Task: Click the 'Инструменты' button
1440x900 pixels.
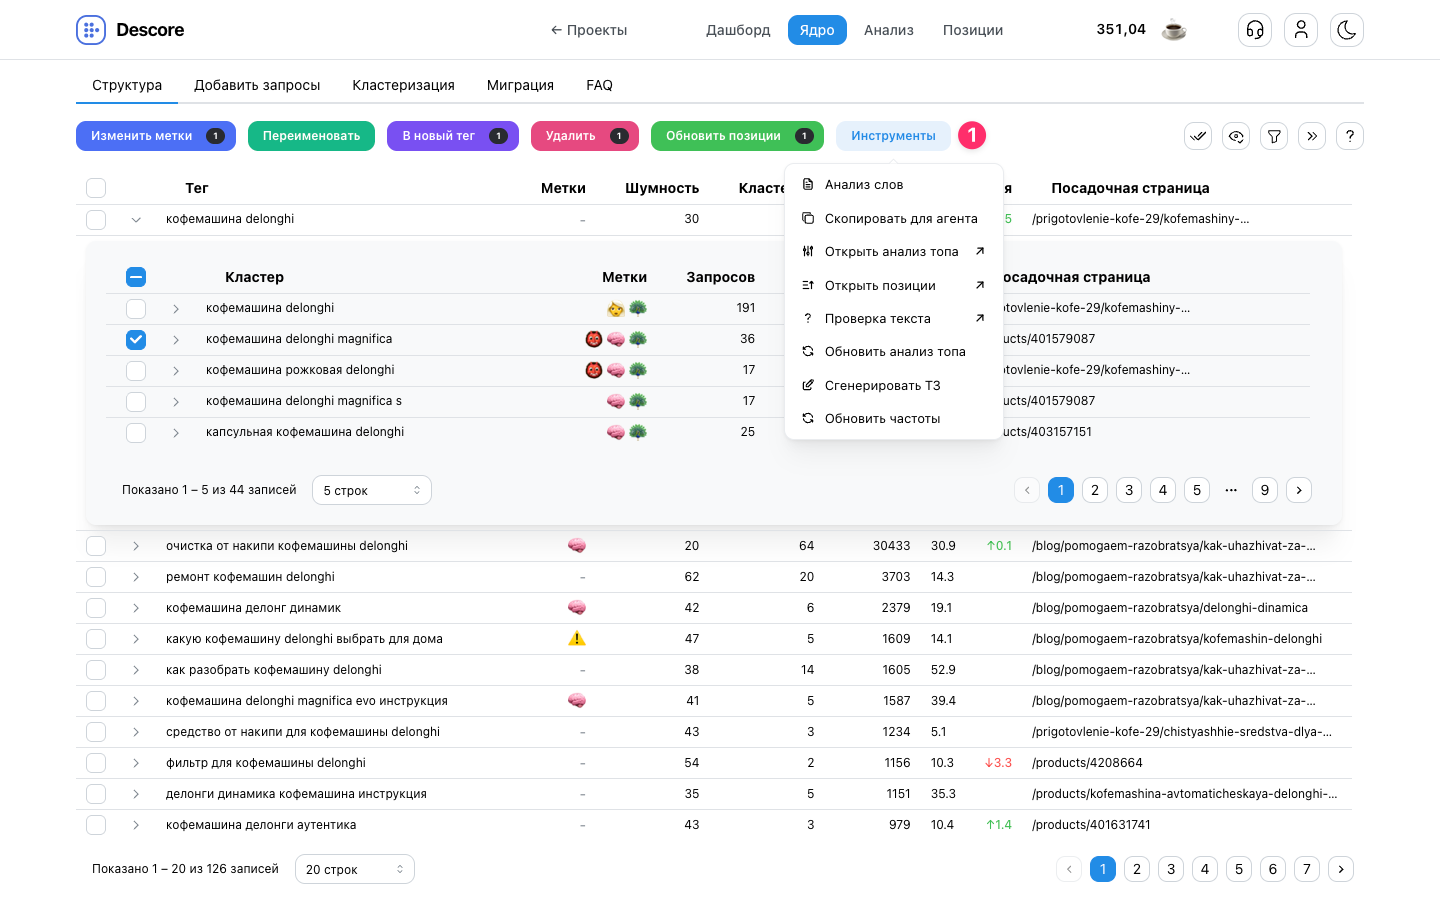Action: 893,136
